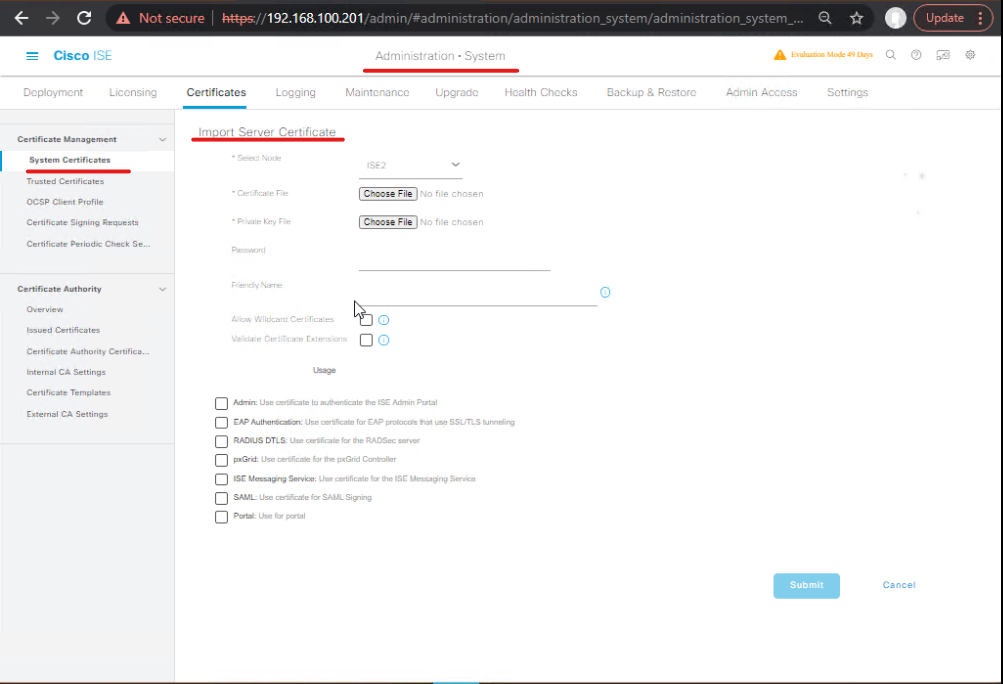This screenshot has height=684, width=1003.
Task: Switch to the Maintenance tab
Action: 377,92
